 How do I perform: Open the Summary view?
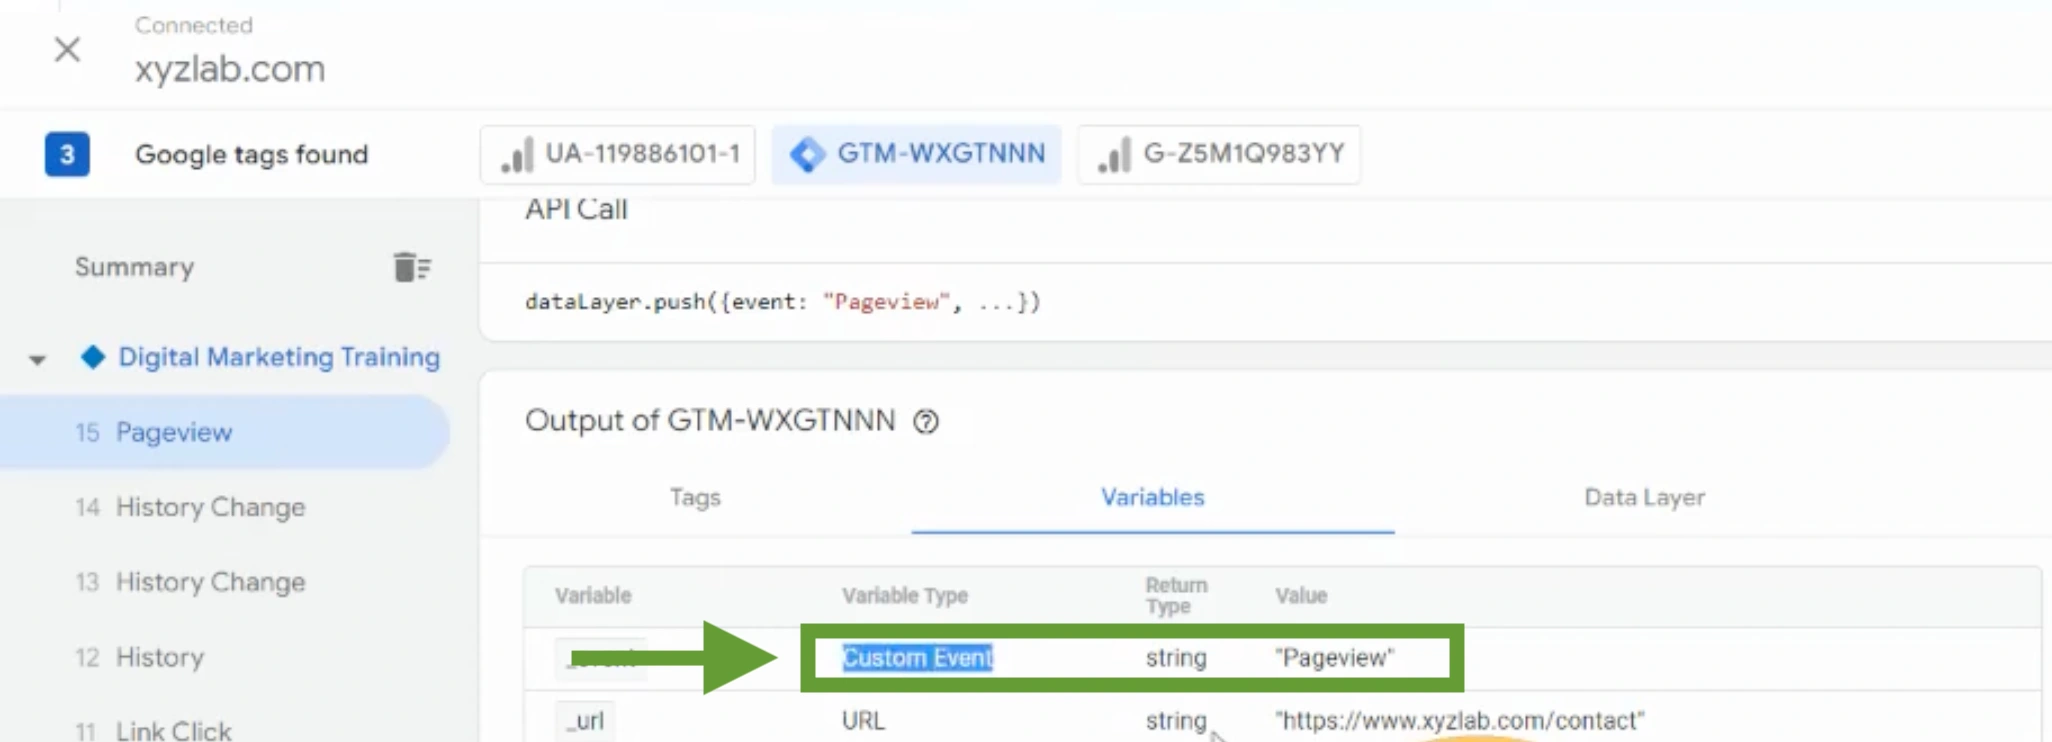[x=134, y=267]
